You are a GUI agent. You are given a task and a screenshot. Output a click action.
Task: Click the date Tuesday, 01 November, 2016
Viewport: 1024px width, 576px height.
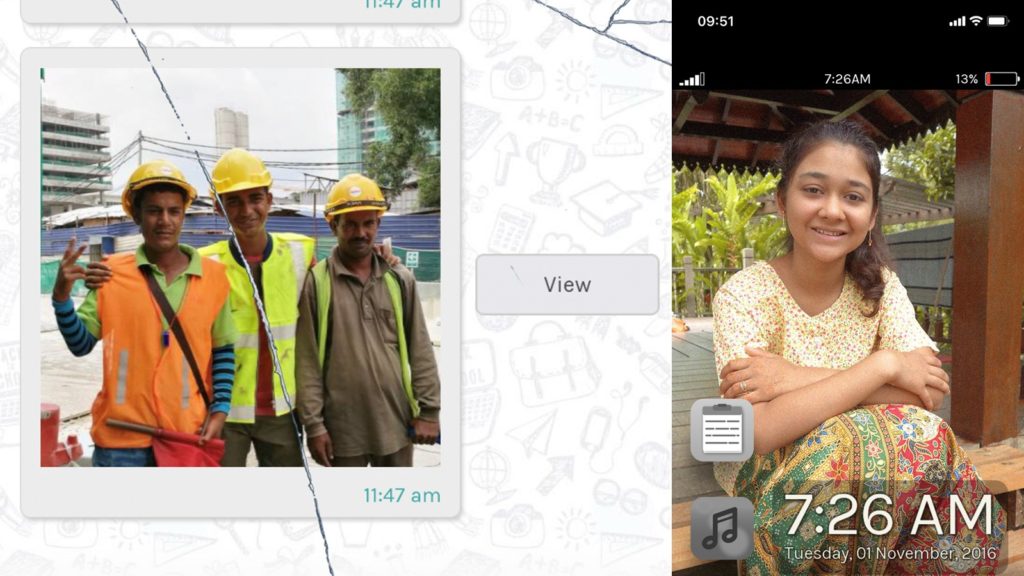pos(891,553)
